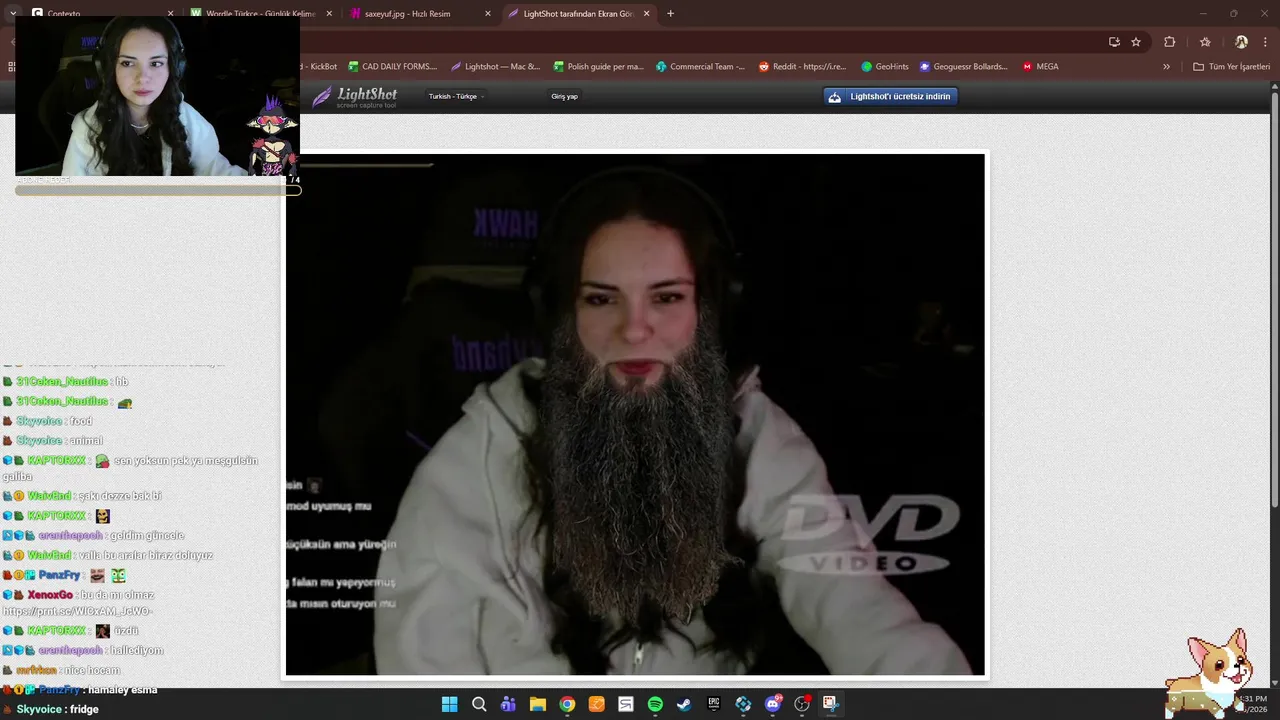Open Microsoft Teams from taskbar
1280x720 pixels.
click(508, 704)
